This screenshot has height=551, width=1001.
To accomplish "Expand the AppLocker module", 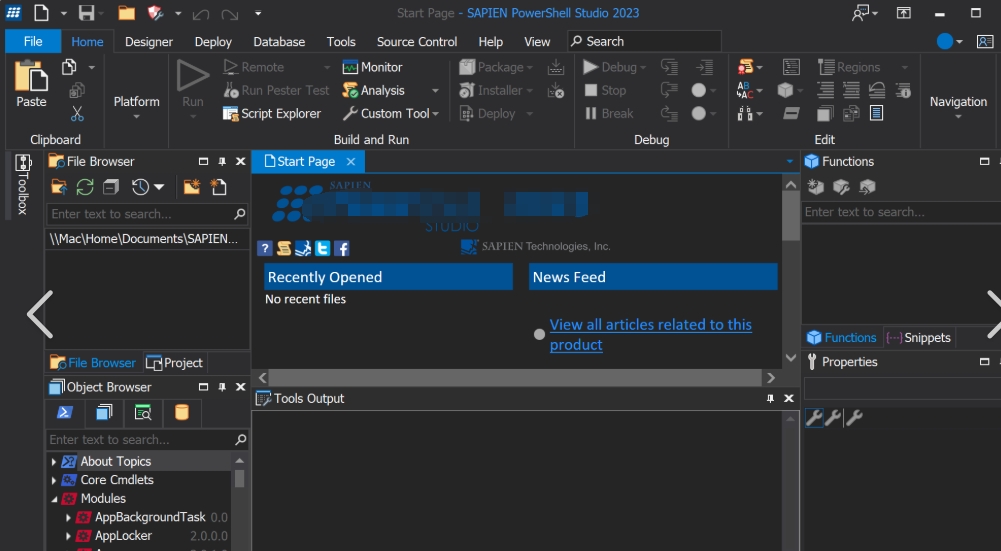I will [68, 536].
